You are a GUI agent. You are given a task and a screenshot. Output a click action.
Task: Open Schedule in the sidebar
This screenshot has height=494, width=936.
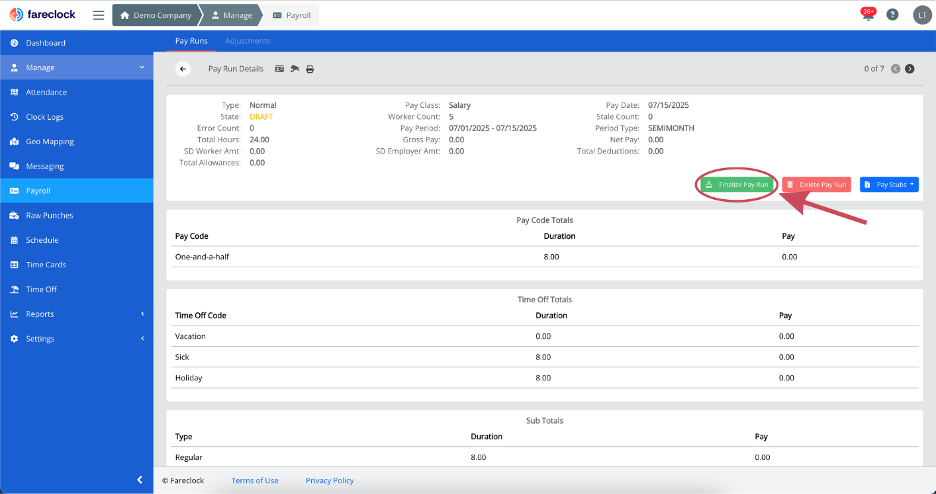[x=76, y=240]
